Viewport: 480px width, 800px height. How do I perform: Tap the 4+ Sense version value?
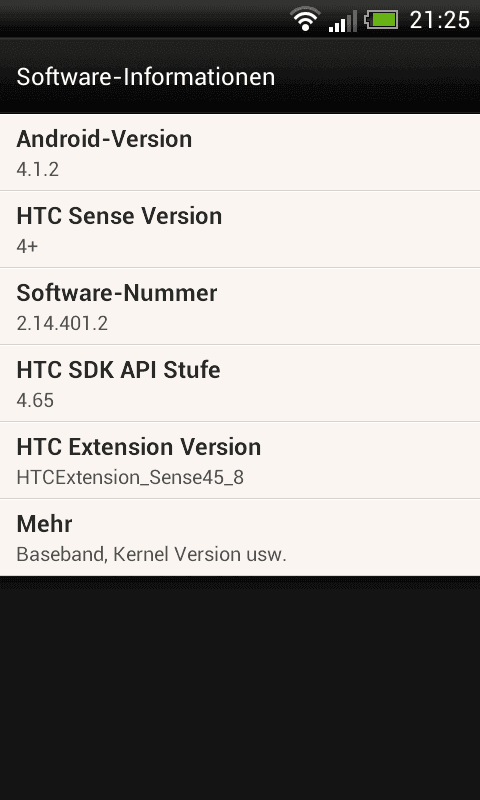[28, 246]
